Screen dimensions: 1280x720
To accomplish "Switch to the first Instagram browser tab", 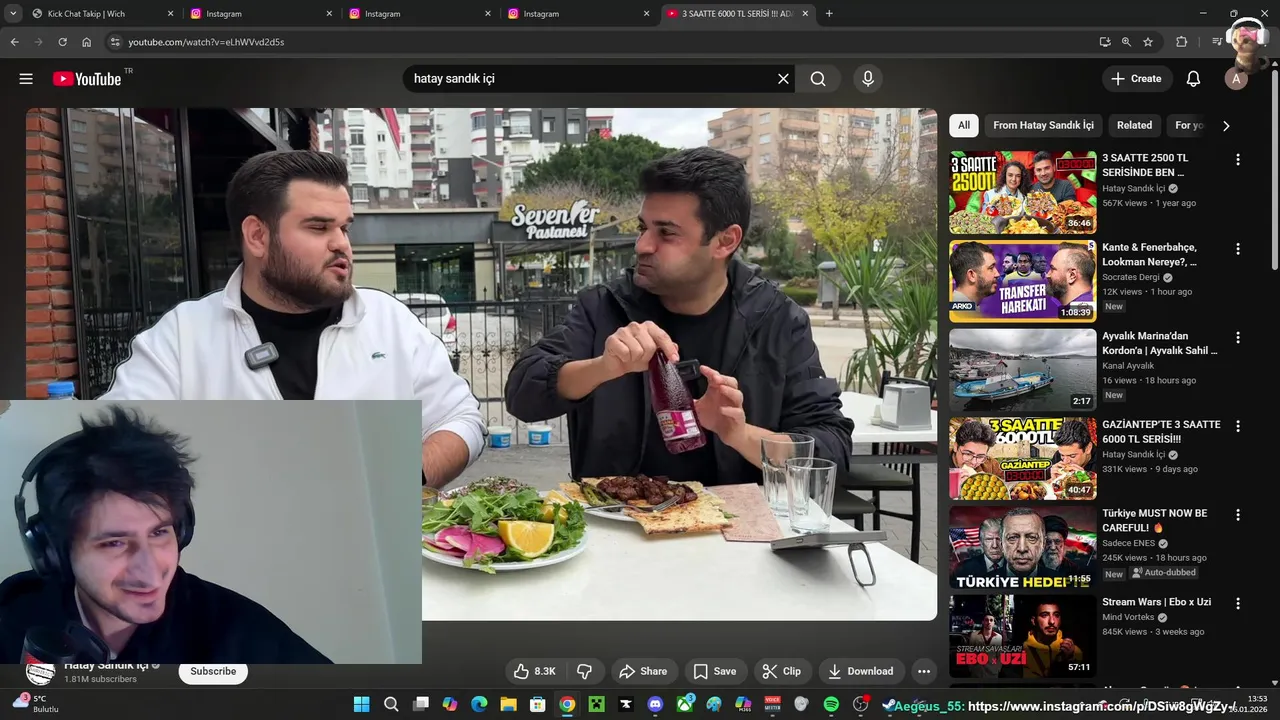I will coord(262,13).
